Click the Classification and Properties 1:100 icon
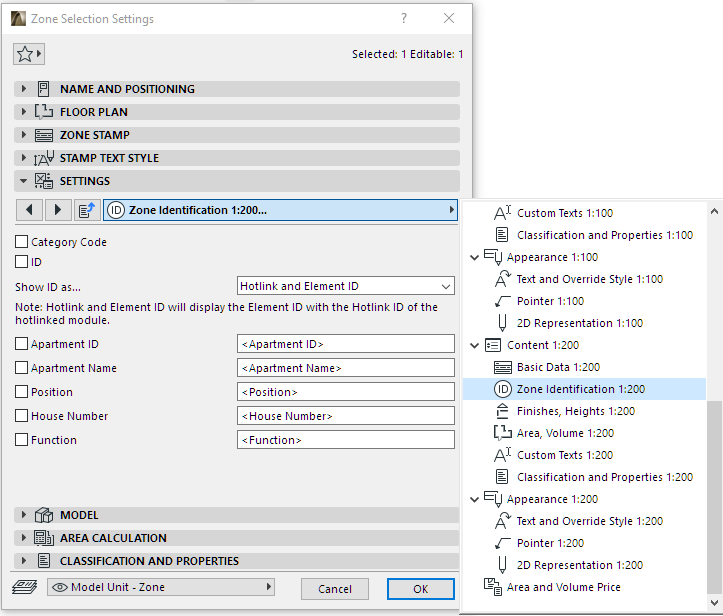723x616 pixels. tap(502, 235)
